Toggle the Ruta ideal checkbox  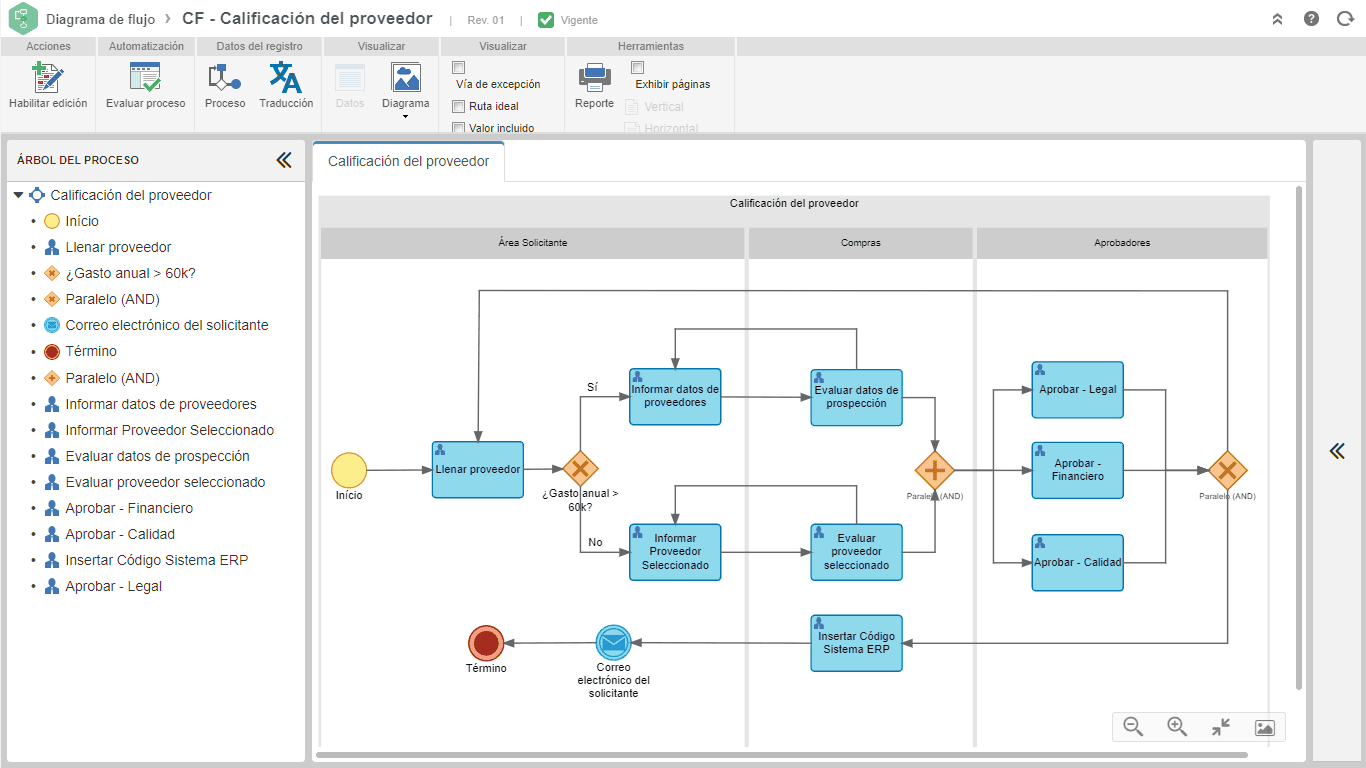pos(459,106)
